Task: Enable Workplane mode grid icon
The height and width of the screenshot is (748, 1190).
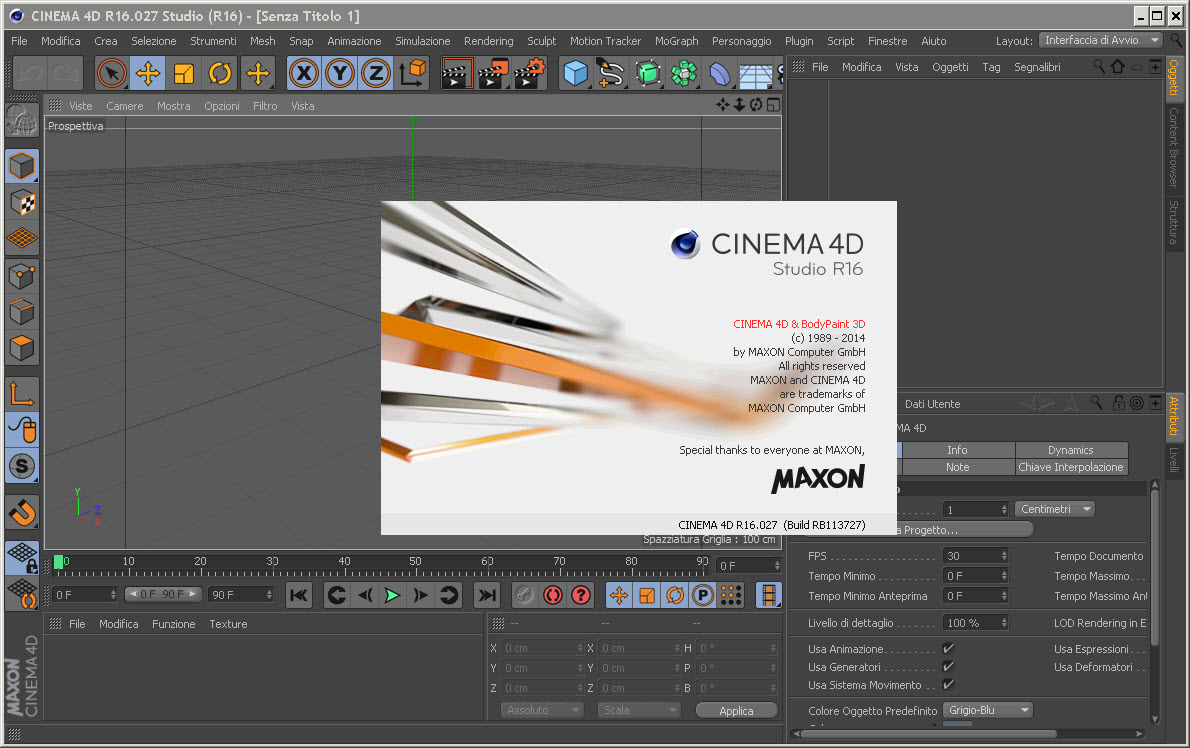Action: 22,238
